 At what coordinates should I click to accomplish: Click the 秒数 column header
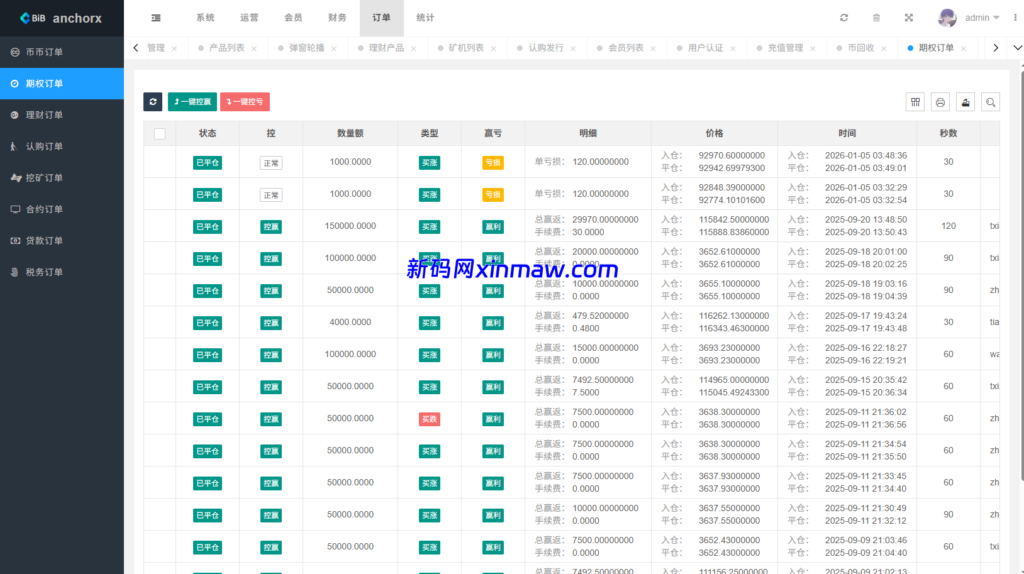click(948, 133)
